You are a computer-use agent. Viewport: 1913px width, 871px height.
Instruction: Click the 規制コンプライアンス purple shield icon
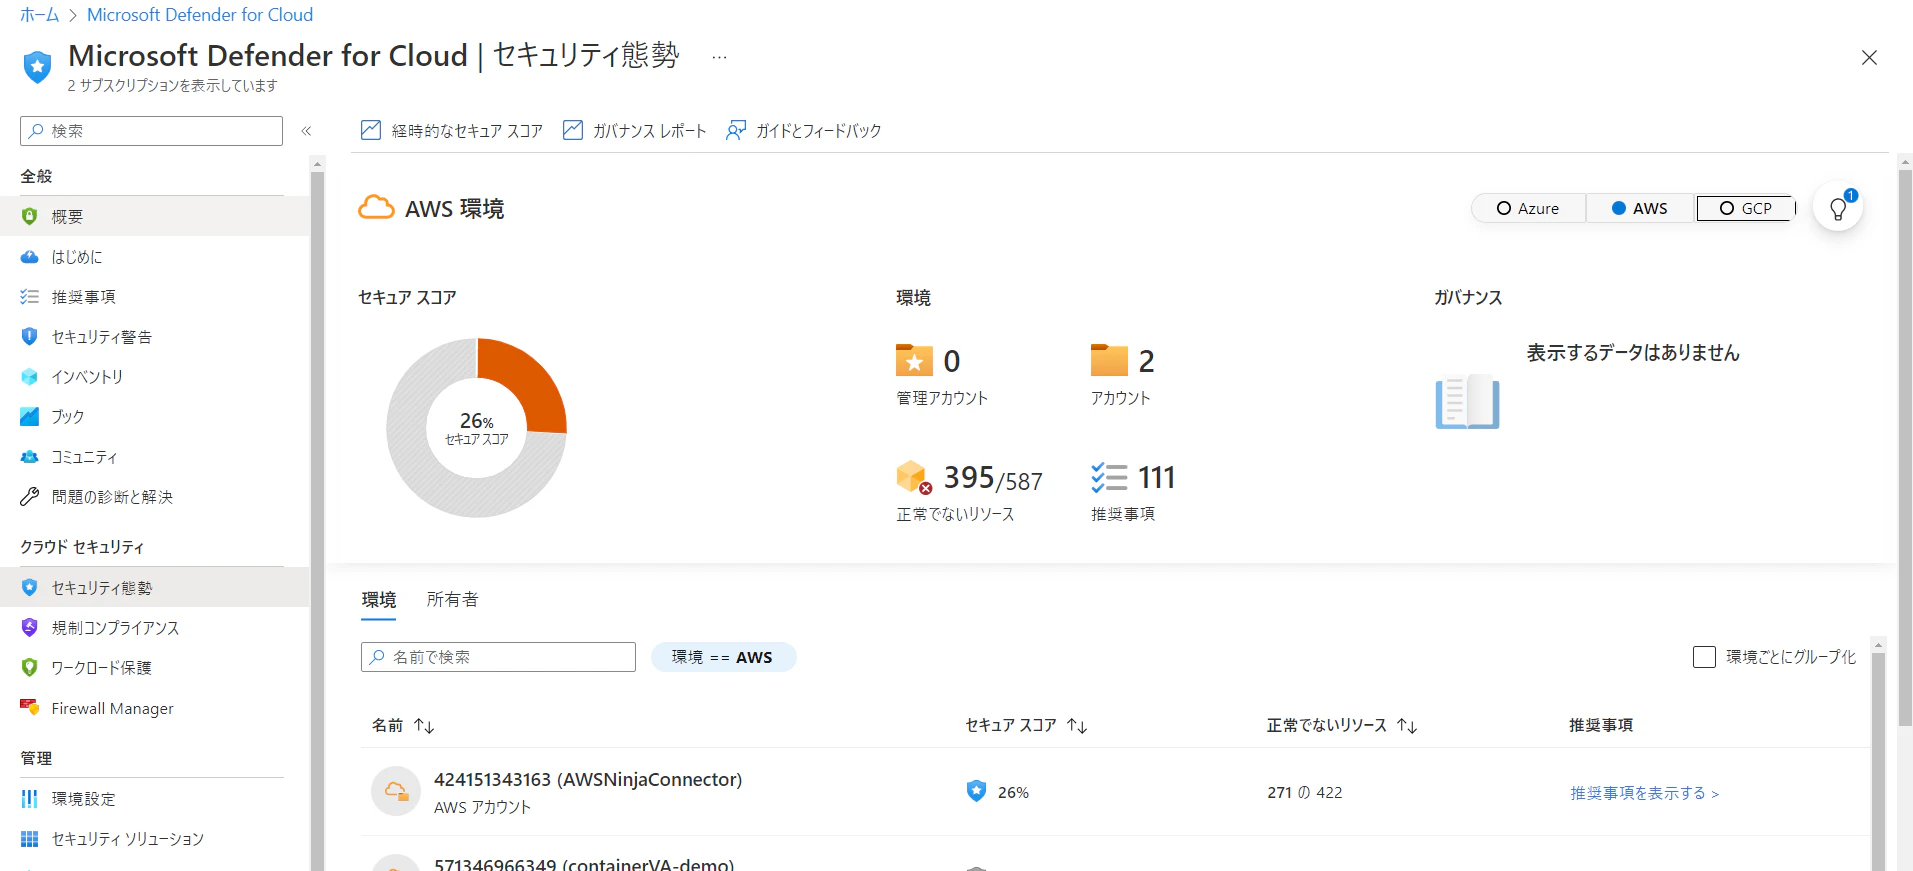(30, 628)
